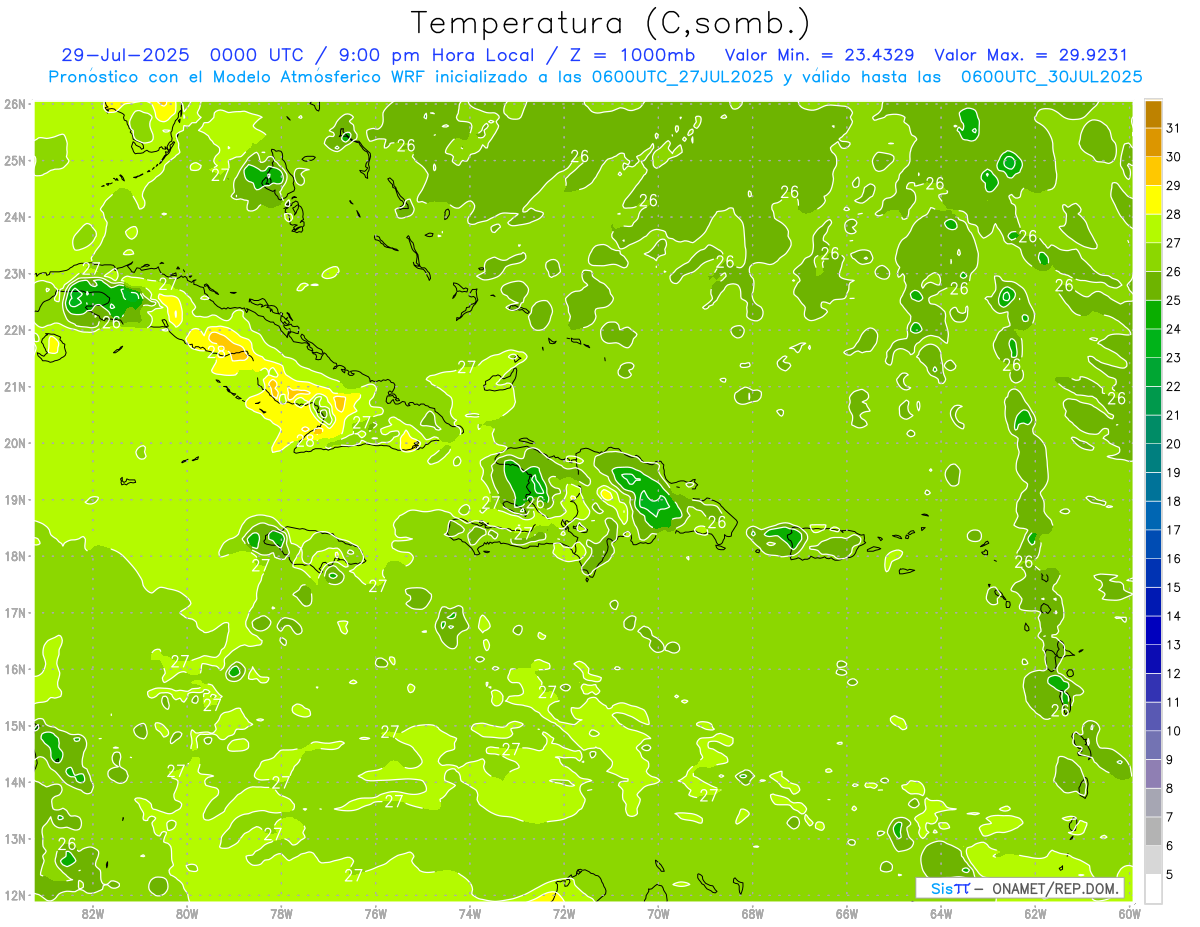Click color bar legend value '30'

1174,157
